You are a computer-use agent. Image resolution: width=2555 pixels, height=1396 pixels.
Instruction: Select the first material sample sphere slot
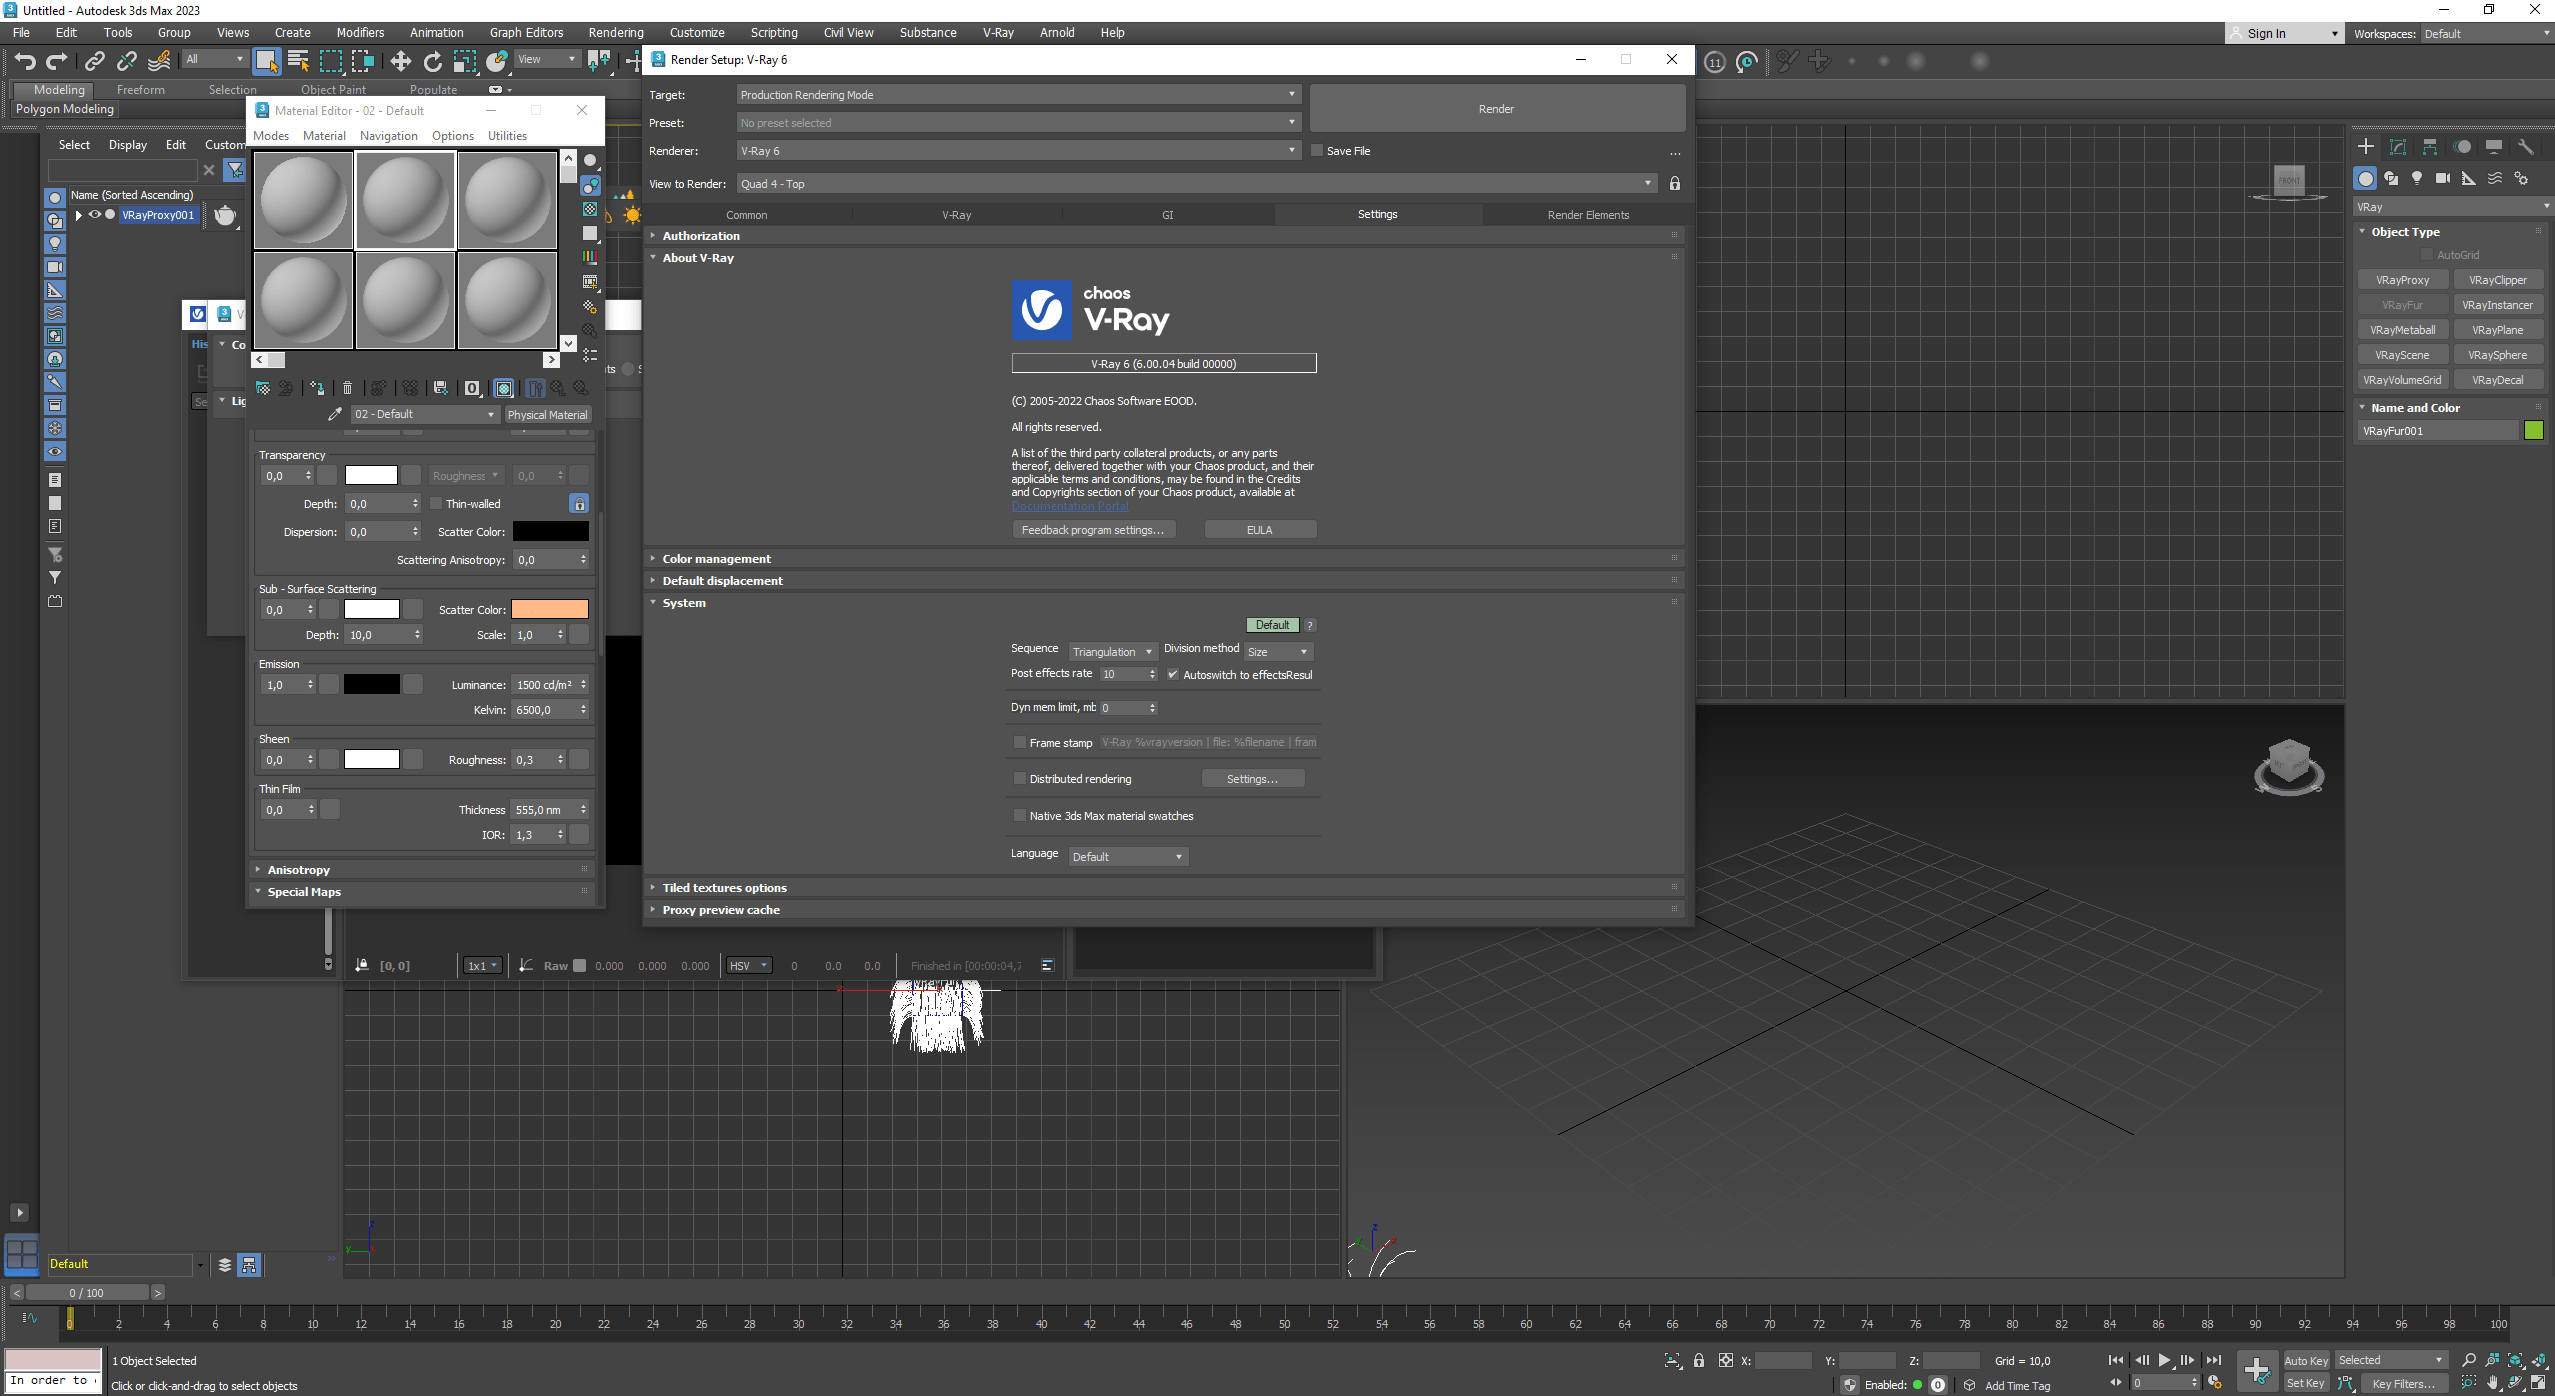(x=303, y=199)
